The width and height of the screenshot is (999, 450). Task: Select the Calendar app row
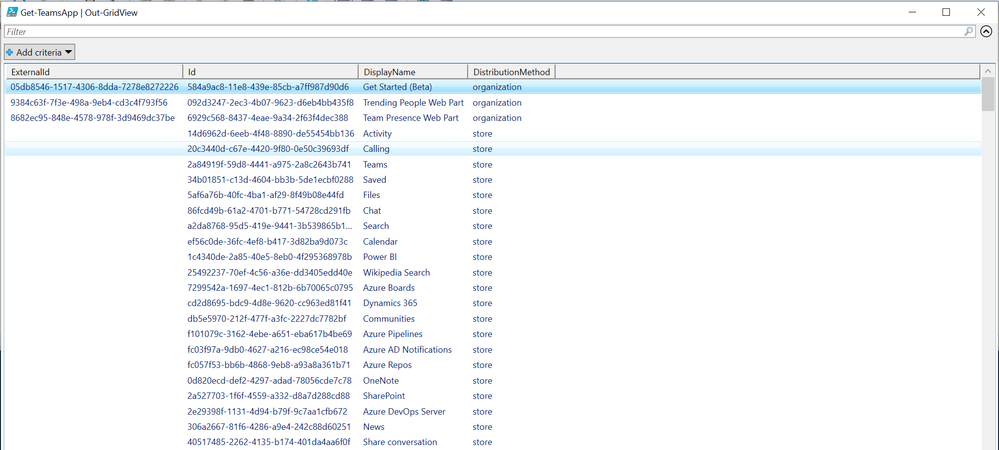pos(493,242)
